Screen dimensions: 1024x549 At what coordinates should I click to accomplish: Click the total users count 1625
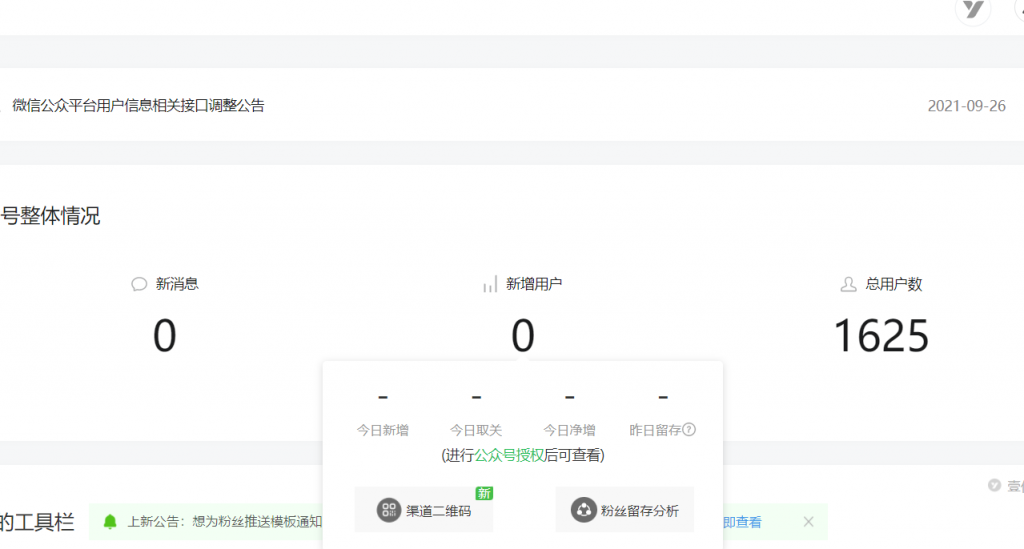pos(881,337)
